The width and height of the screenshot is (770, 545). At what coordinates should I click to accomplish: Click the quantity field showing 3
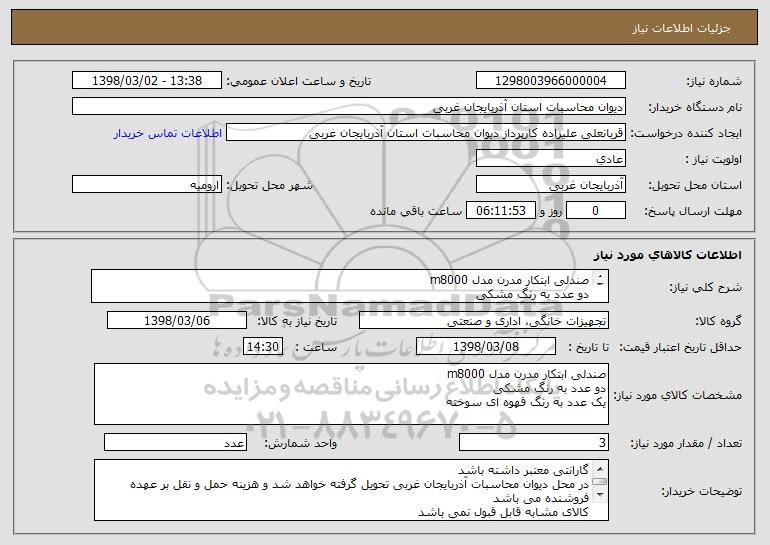[x=534, y=442]
